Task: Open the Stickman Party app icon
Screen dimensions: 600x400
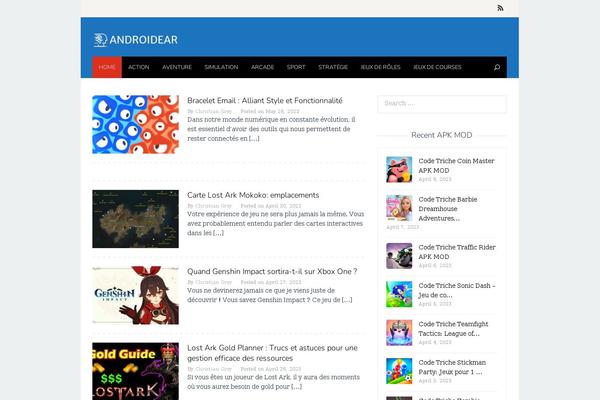Action: (399, 371)
